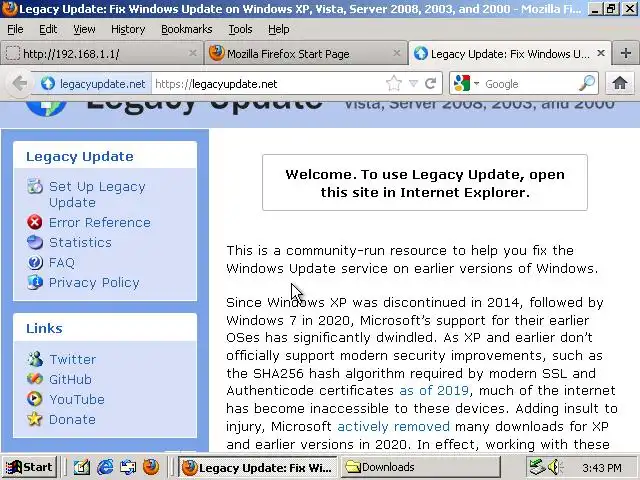Open the Error Reference link
Screen dimensions: 640x480
100,222
